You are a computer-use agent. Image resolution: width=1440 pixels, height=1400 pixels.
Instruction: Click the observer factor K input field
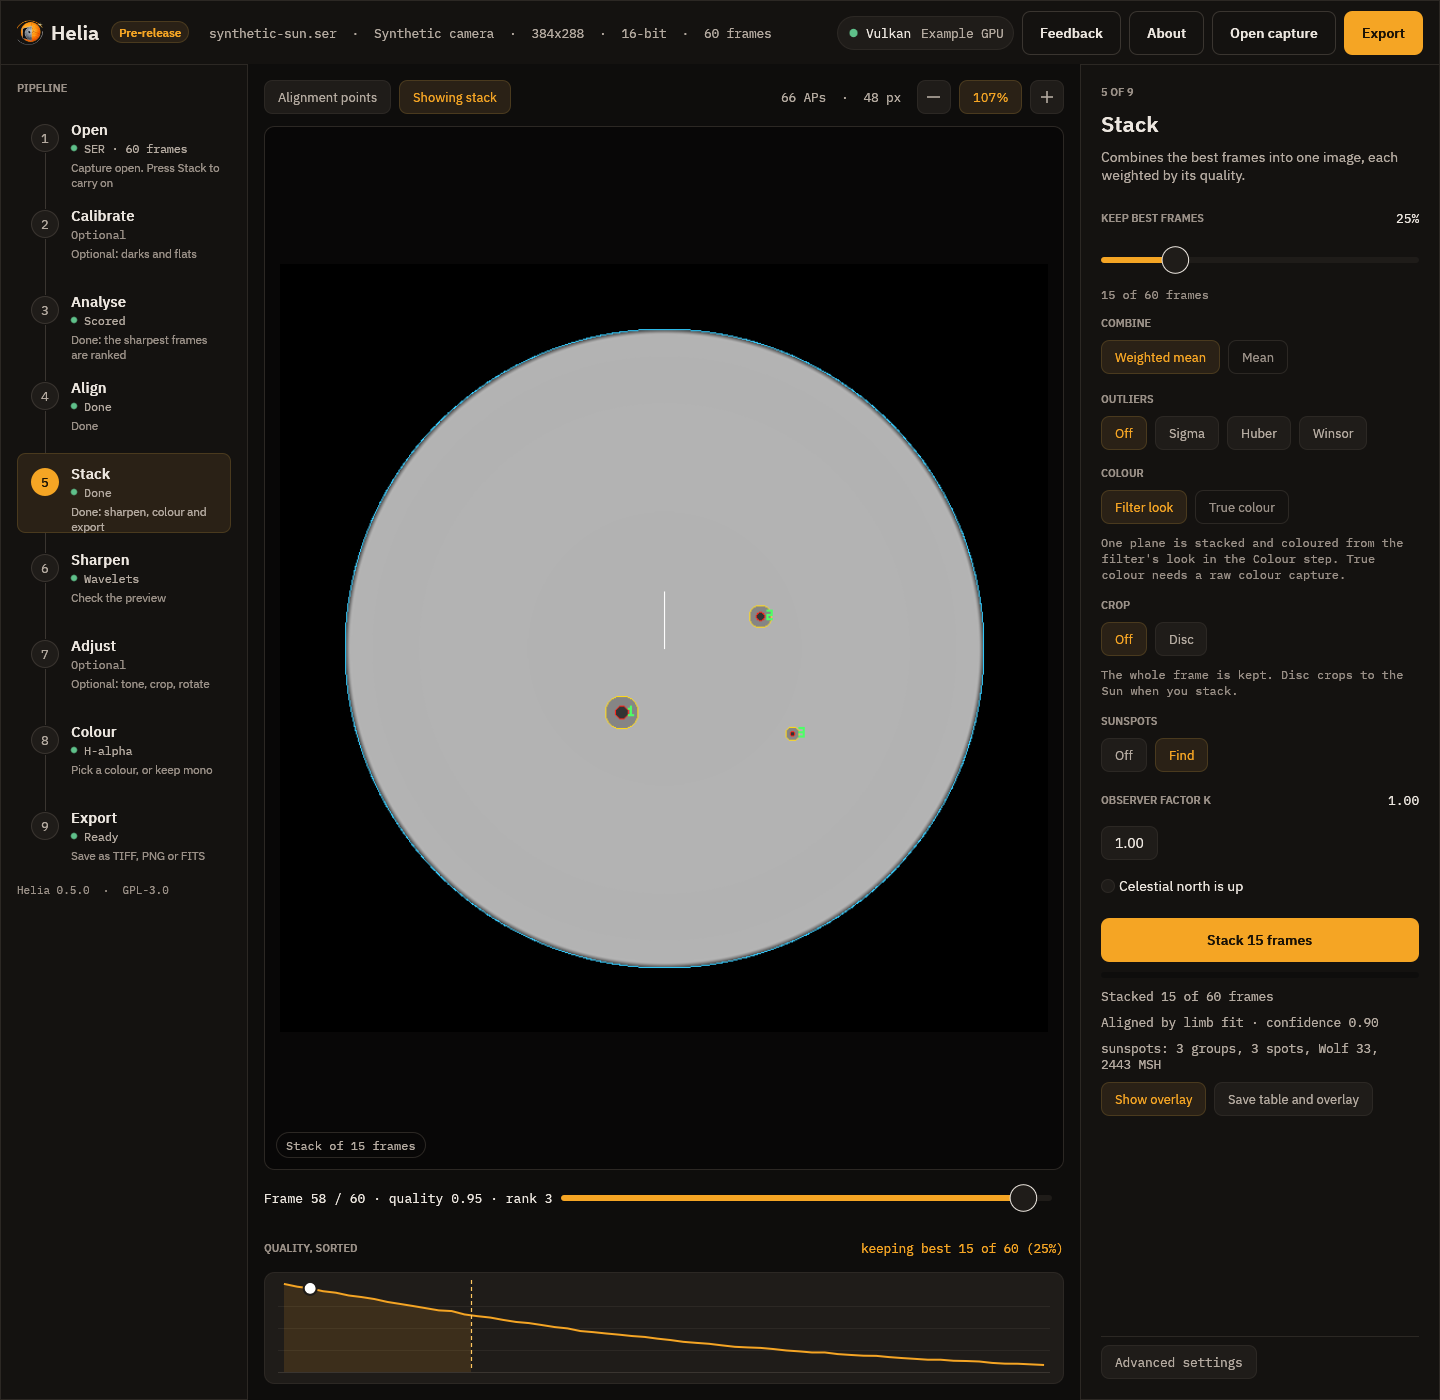pyautogui.click(x=1129, y=843)
